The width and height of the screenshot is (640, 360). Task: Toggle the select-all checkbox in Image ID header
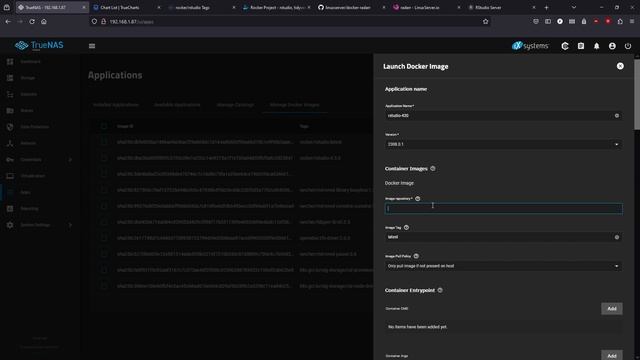coord(104,126)
